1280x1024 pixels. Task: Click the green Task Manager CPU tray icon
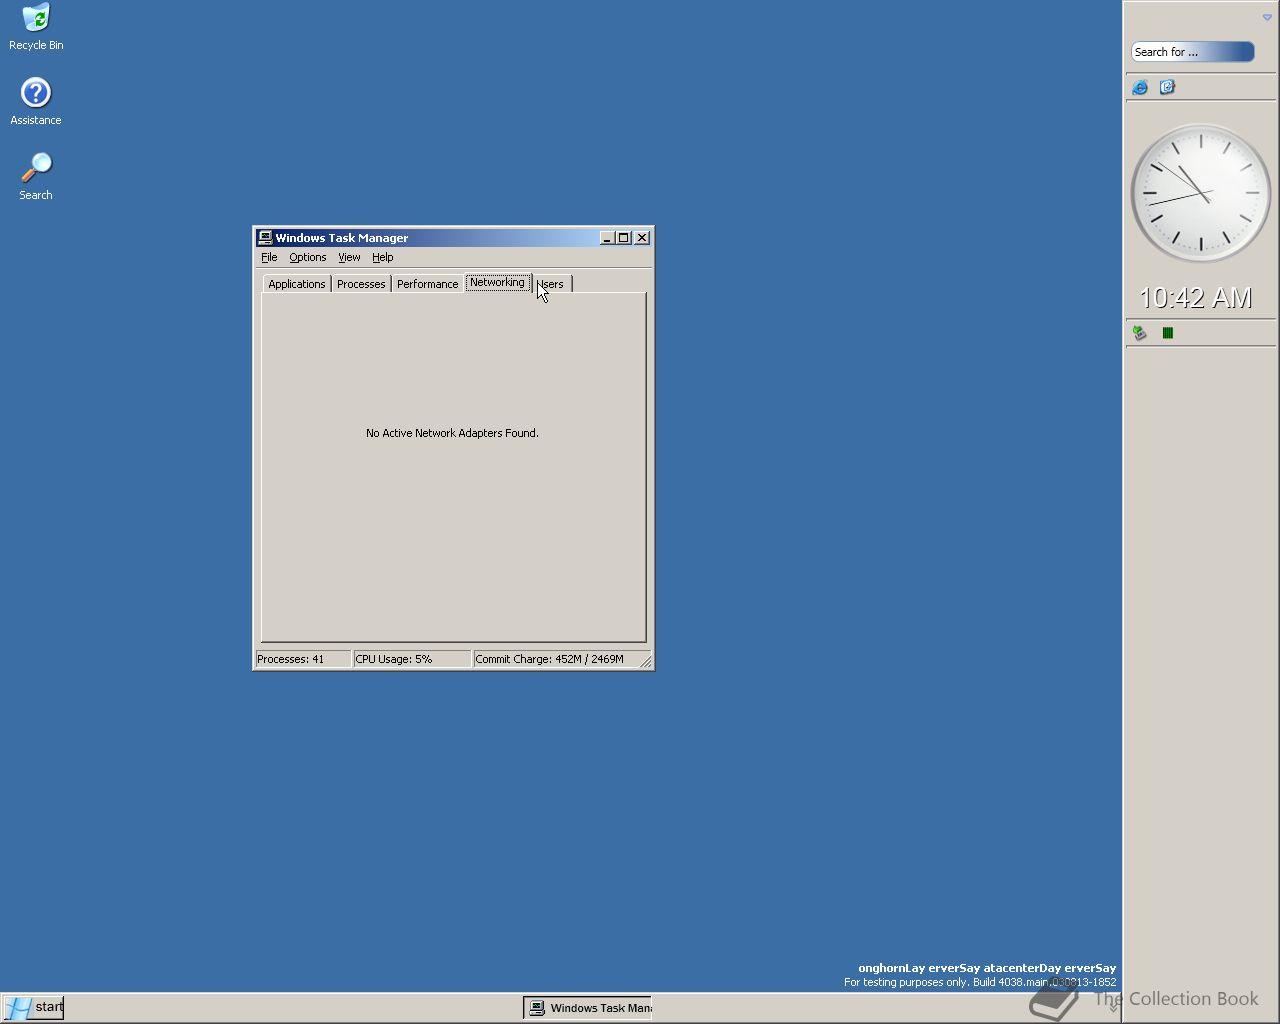coord(1168,333)
